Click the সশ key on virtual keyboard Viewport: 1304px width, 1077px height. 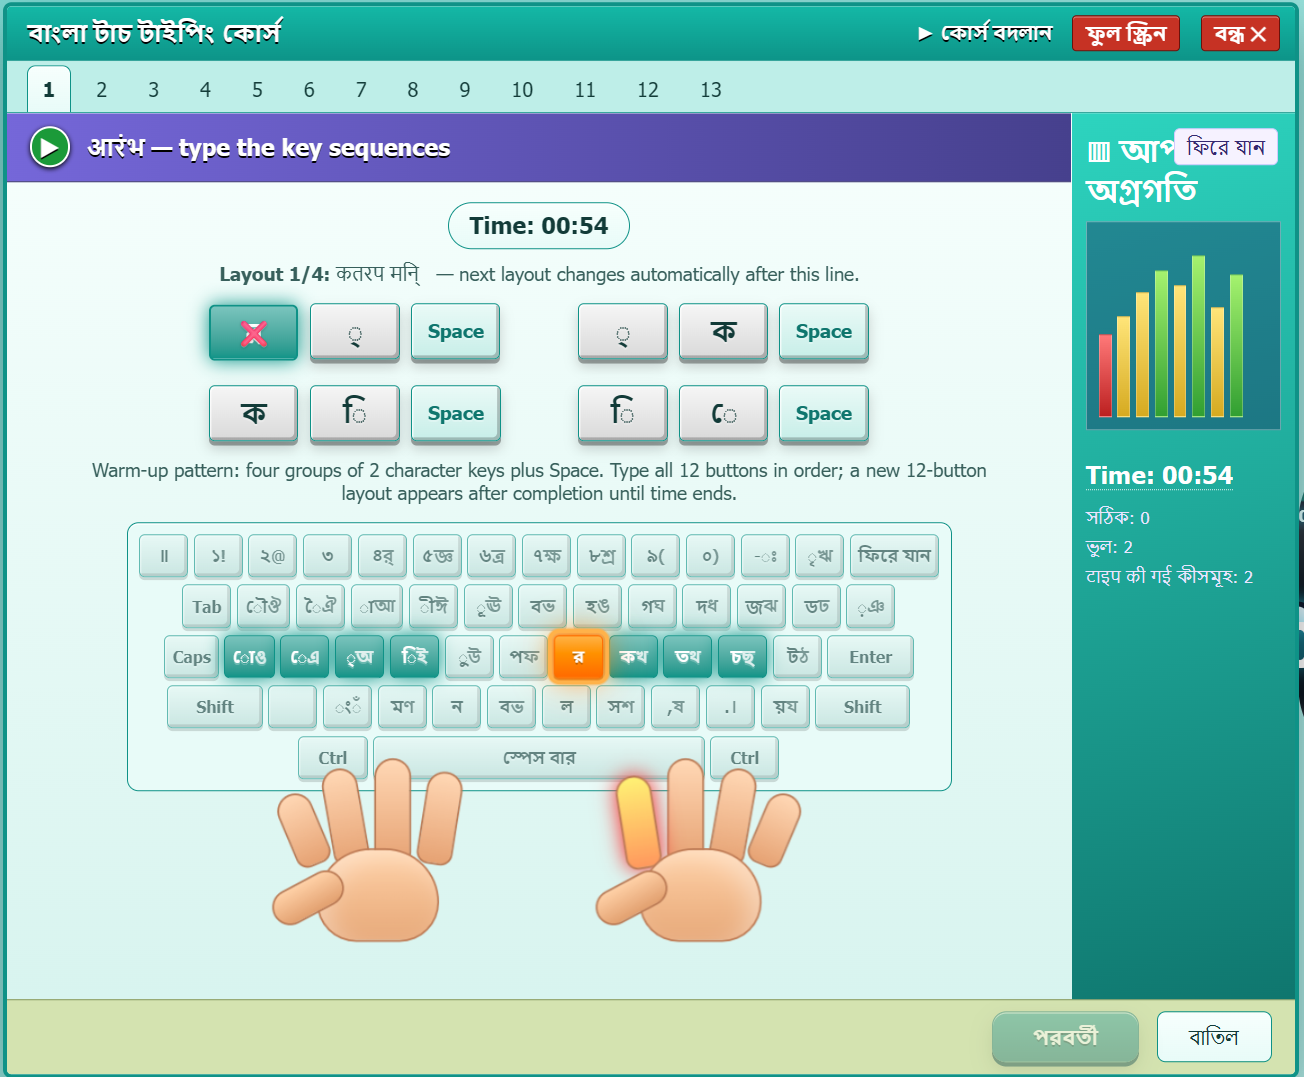pos(621,707)
